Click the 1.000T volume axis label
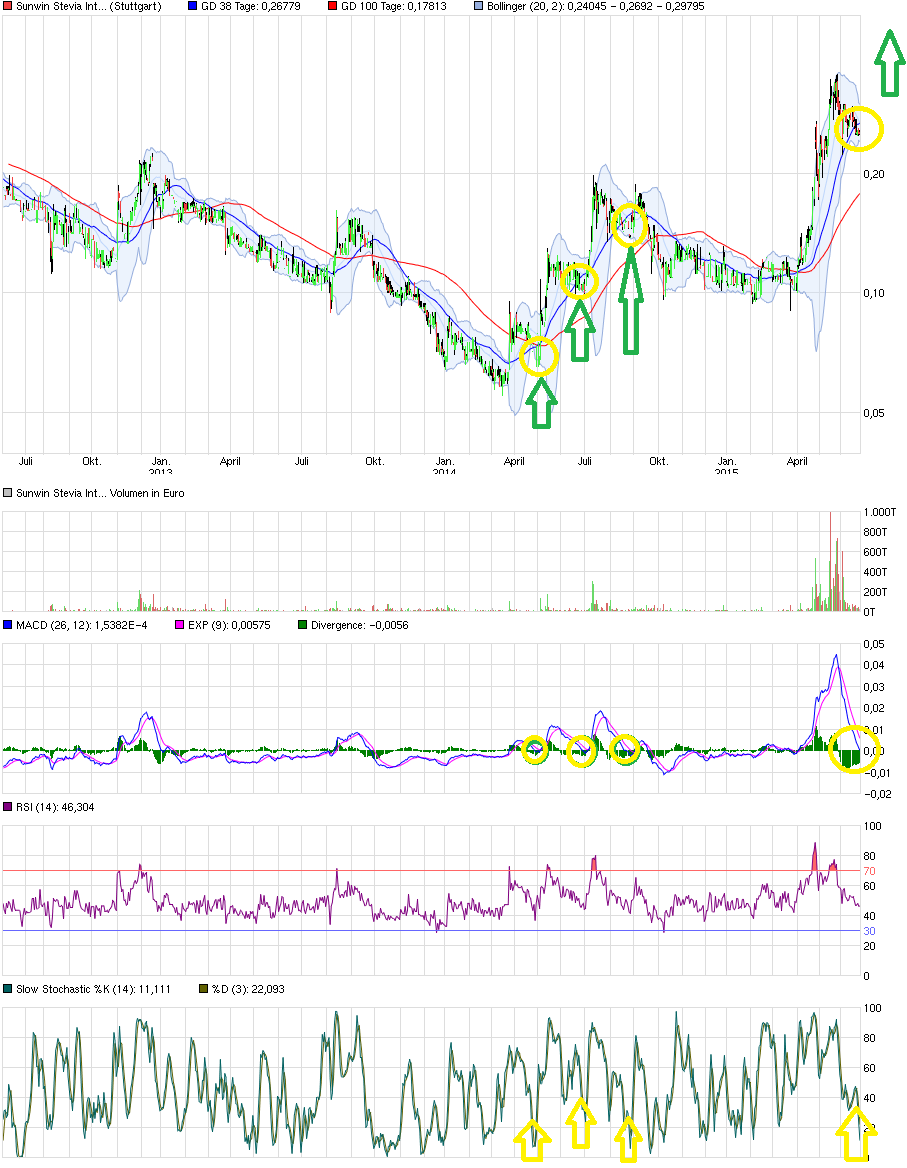907x1168 pixels. pos(879,512)
